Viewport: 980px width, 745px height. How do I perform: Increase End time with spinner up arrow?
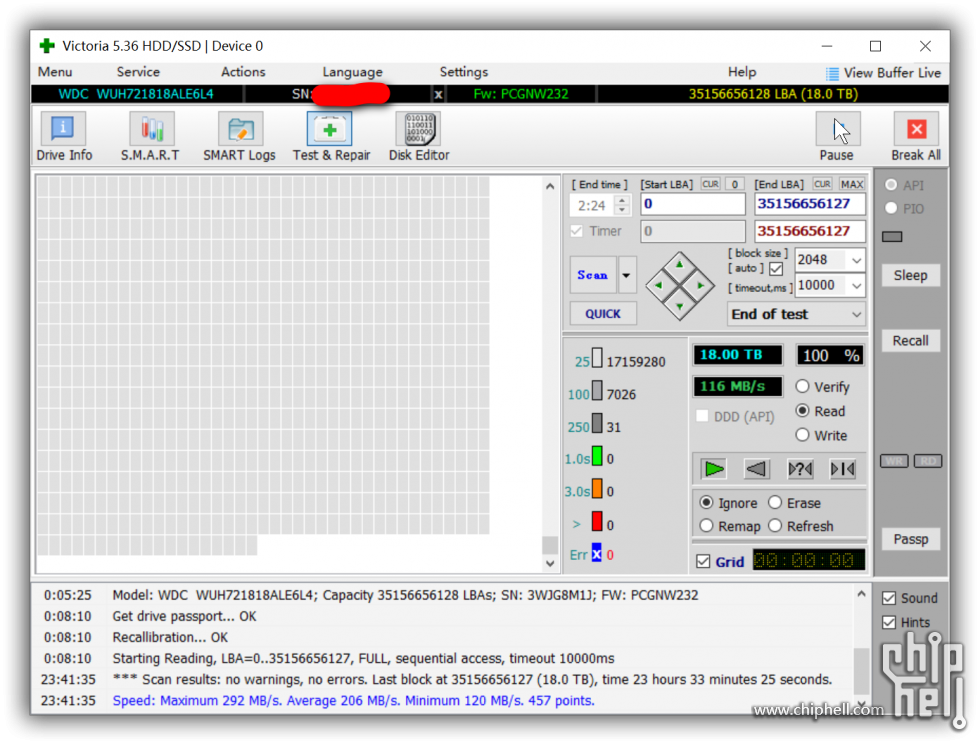click(x=622, y=201)
